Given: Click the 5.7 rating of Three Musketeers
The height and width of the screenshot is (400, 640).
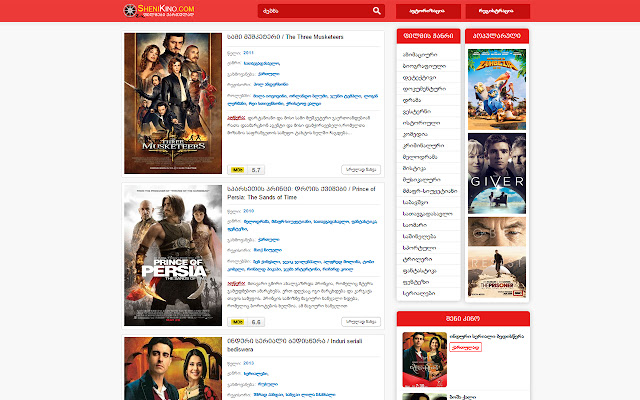Looking at the screenshot, I should [x=256, y=170].
